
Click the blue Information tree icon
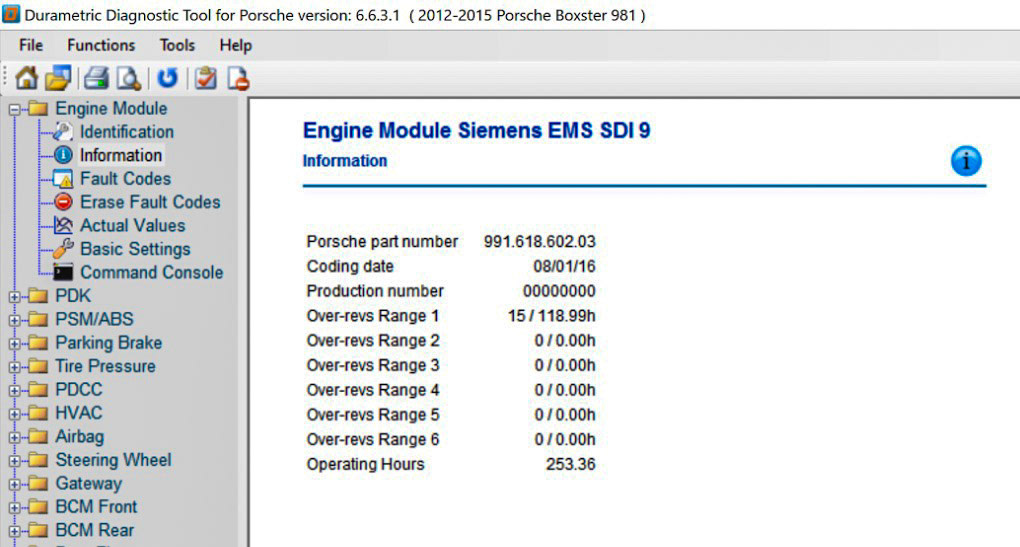63,155
